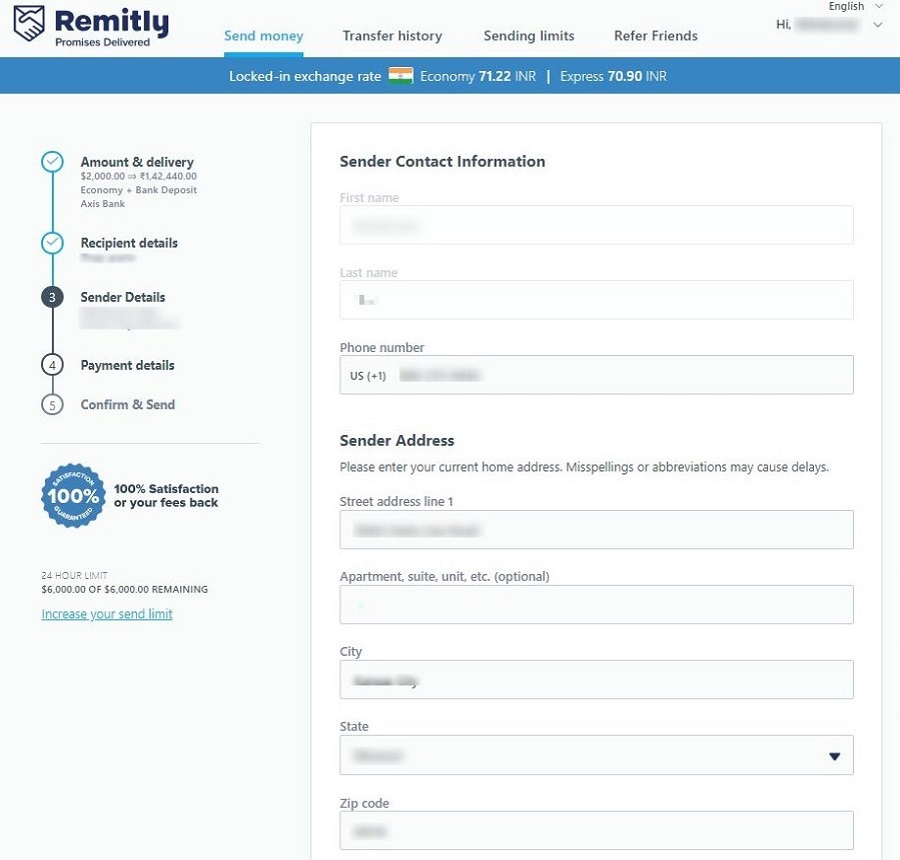The height and width of the screenshot is (860, 900).
Task: Focus the Street address line 1 field
Action: (596, 530)
